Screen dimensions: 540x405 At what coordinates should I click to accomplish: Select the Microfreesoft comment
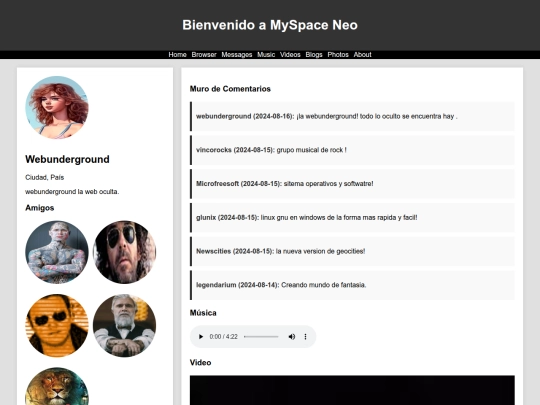click(x=352, y=184)
